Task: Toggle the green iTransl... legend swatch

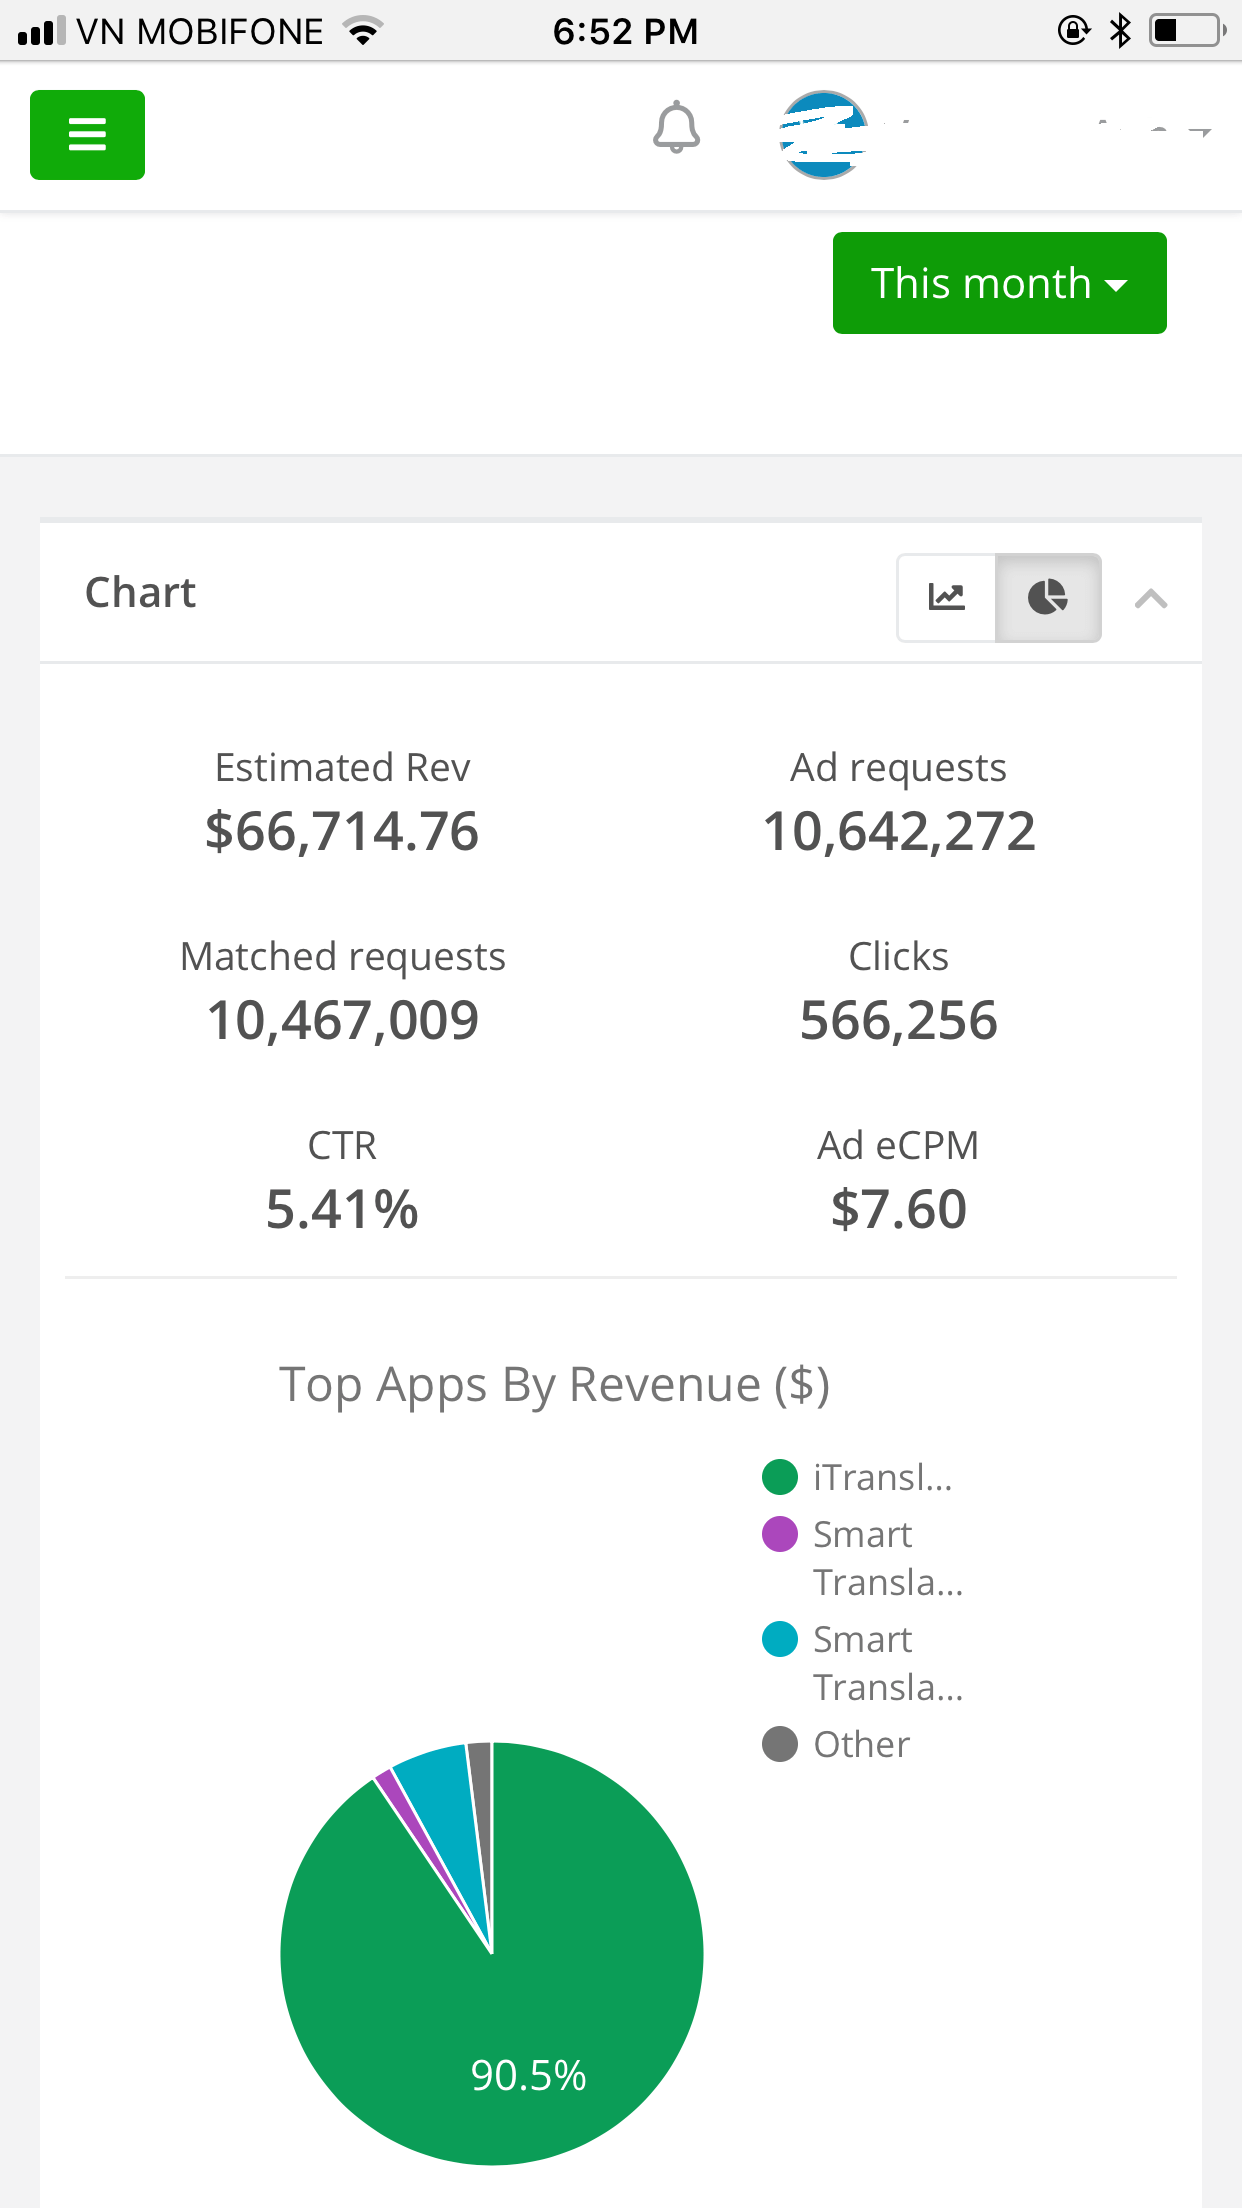Action: (x=780, y=1476)
